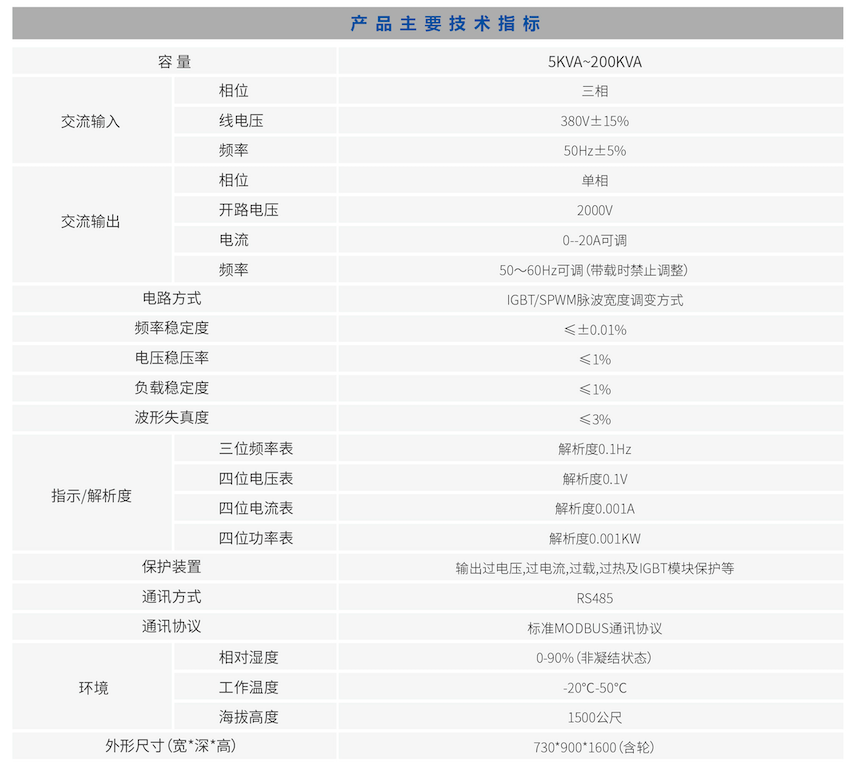Image resolution: width=856 pixels, height=772 pixels.
Task: Click the 交流输出 section header
Action: pos(90,222)
